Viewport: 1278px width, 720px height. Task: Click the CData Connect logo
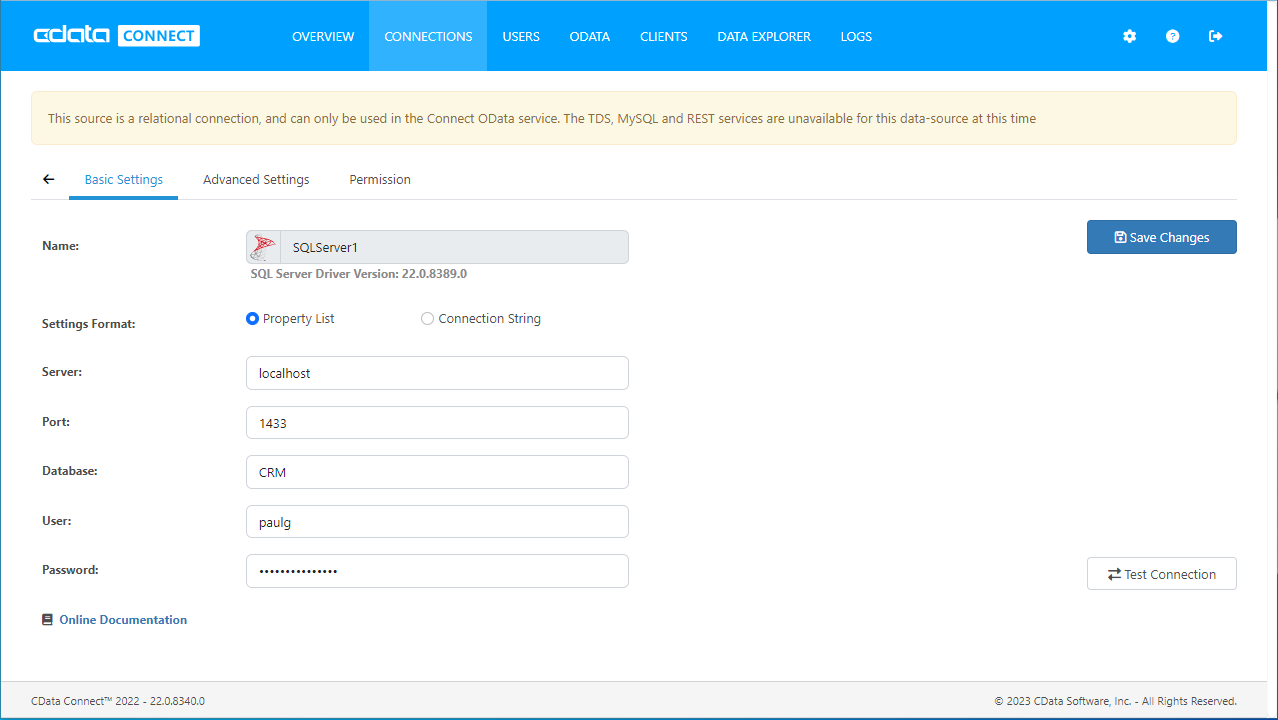click(117, 36)
